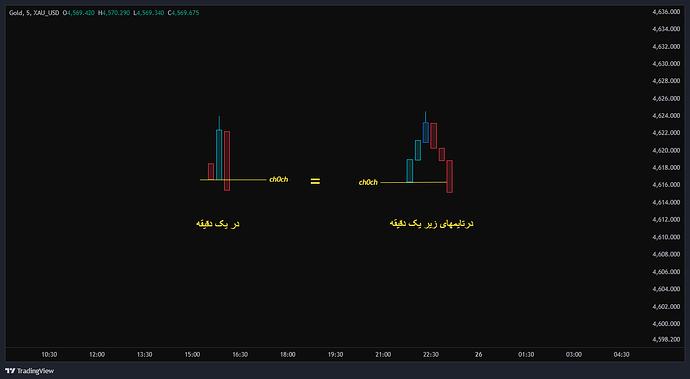Click the large red candle crossing left ch0ch line
Image resolution: width=690 pixels, height=379 pixels.
click(x=227, y=161)
